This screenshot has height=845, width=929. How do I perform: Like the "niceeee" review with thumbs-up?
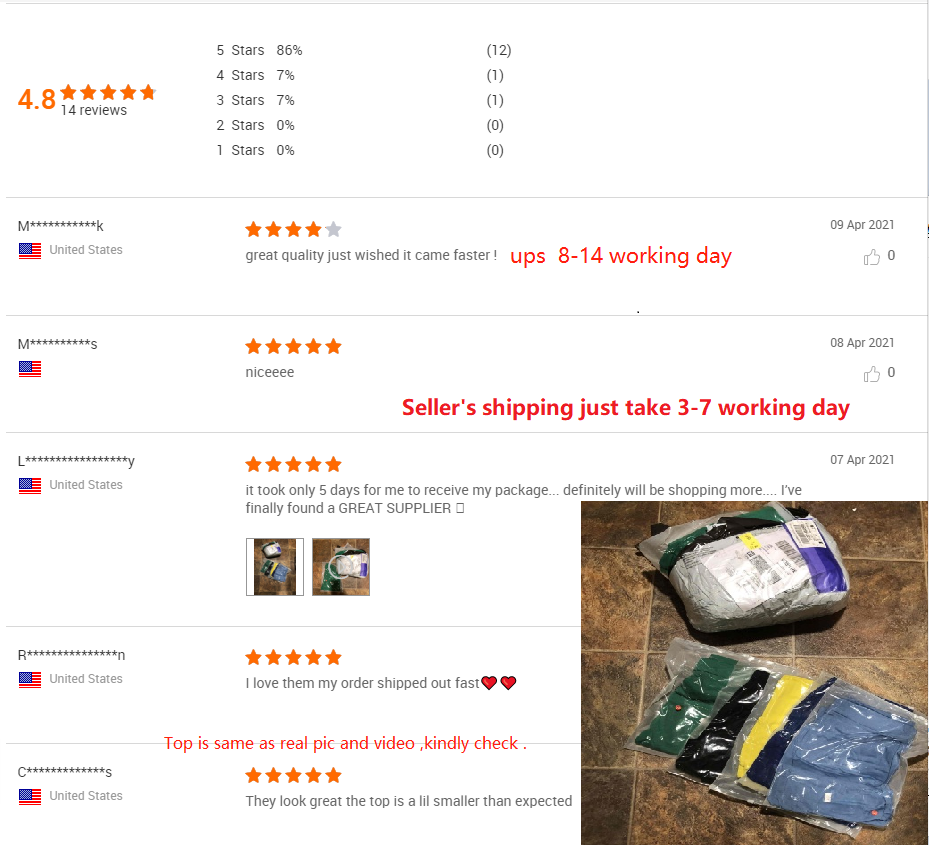point(872,374)
